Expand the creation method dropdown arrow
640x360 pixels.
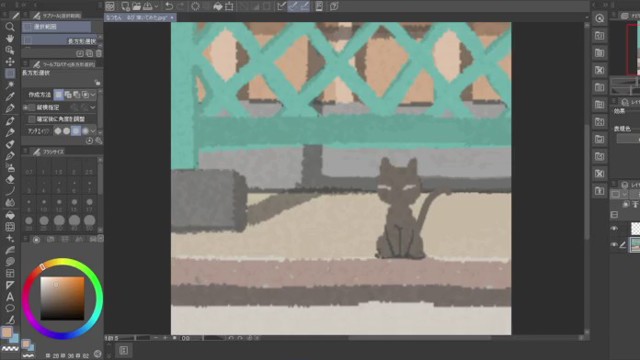tap(93, 95)
